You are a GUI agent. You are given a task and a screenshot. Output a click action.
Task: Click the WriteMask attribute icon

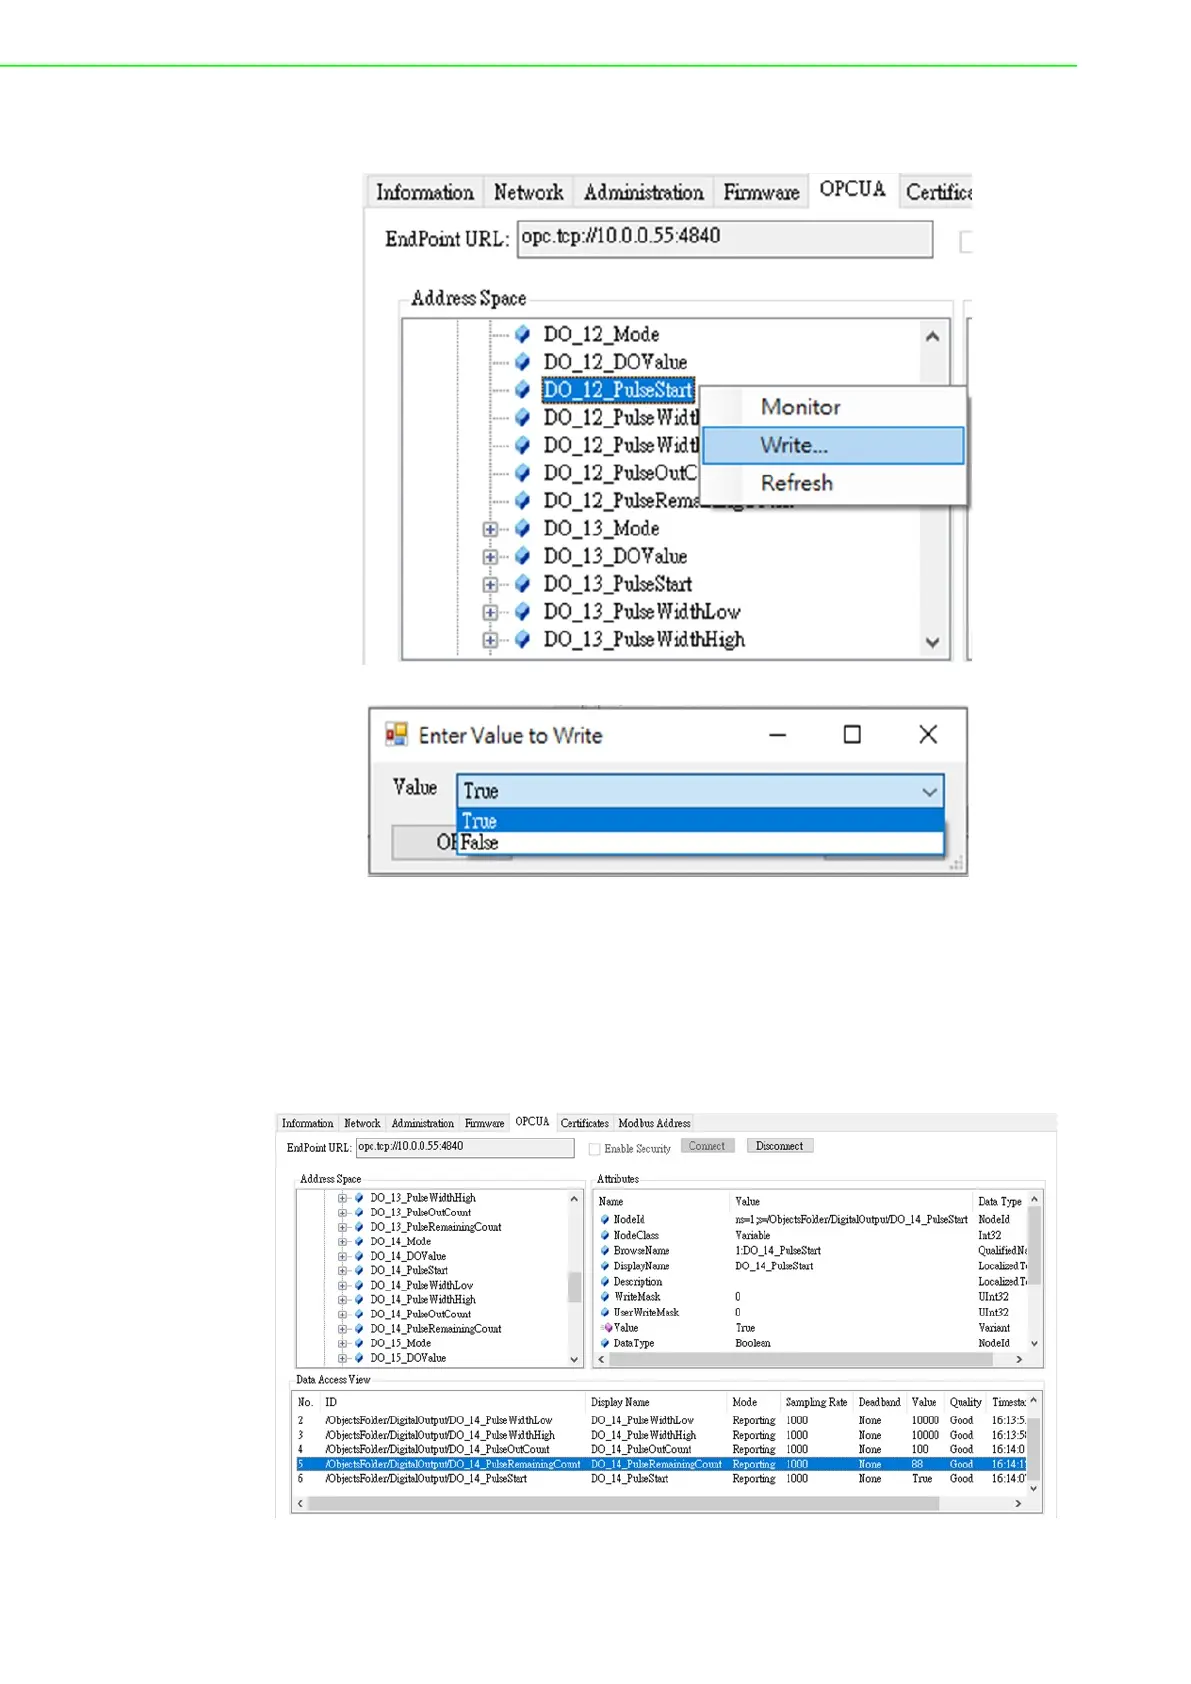[604, 1297]
